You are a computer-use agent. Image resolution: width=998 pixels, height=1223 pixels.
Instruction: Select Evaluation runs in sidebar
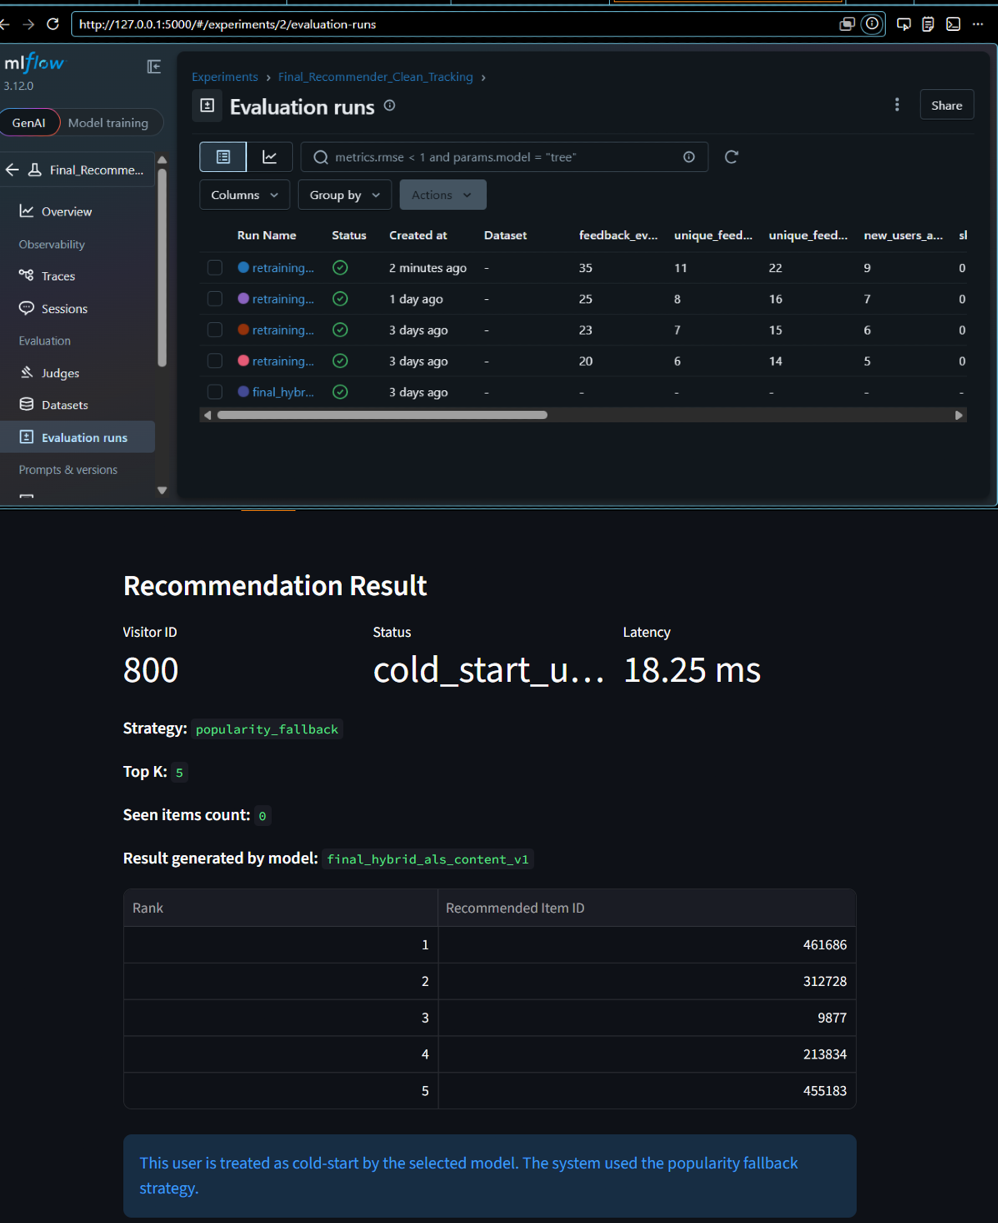[78, 437]
